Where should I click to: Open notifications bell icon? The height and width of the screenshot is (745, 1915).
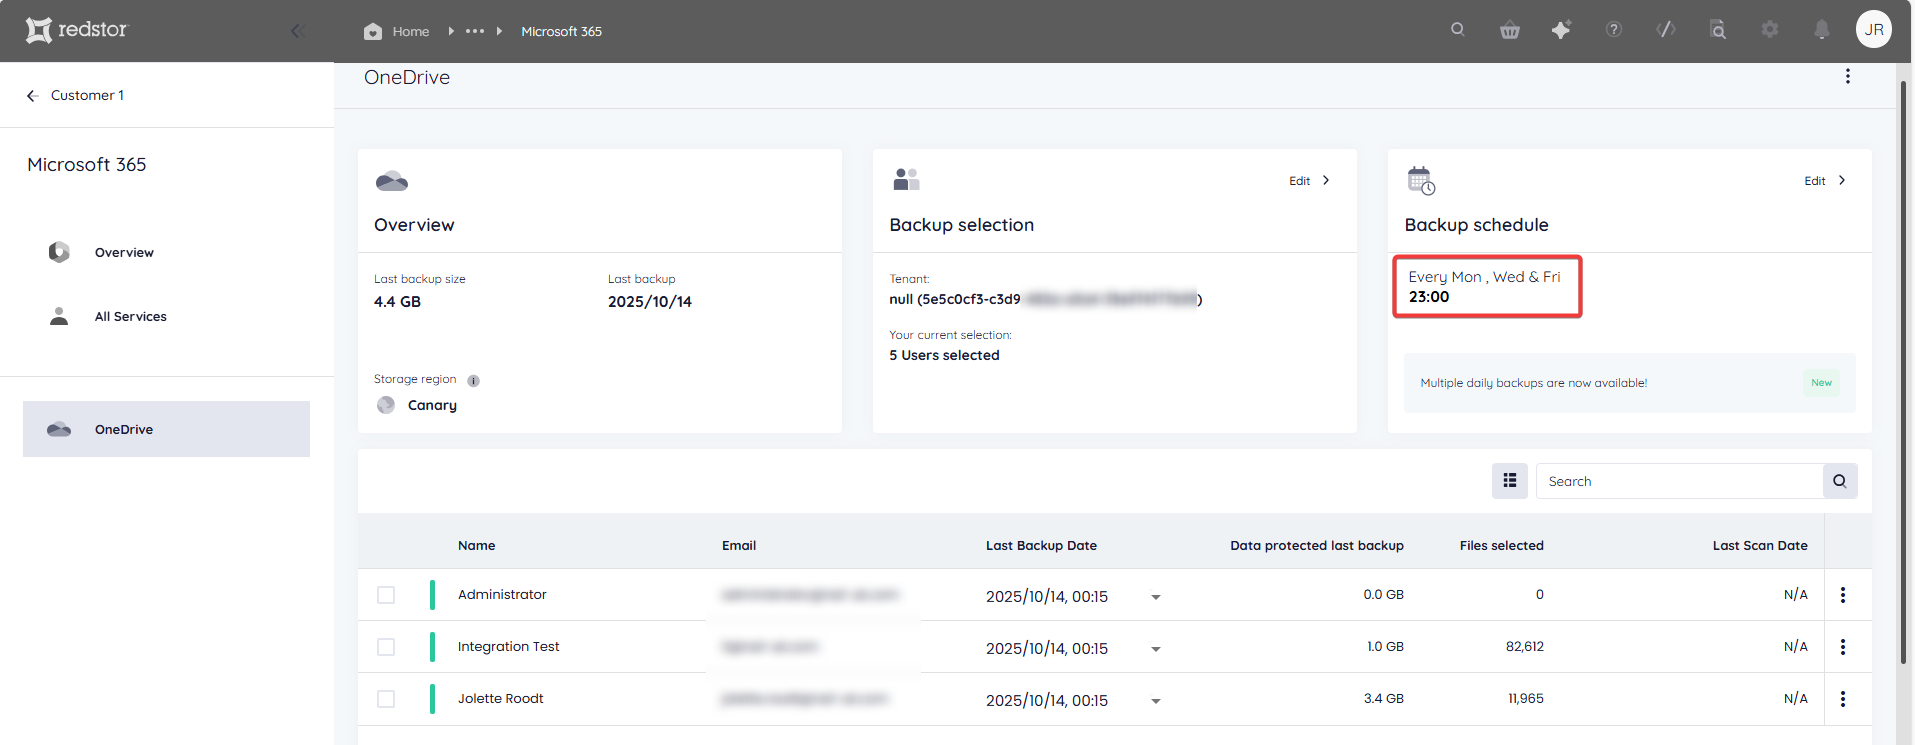pos(1822,30)
